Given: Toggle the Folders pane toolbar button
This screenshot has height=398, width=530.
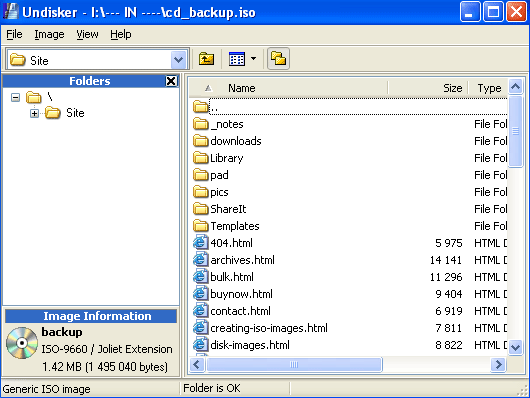Looking at the screenshot, I should (x=278, y=59).
